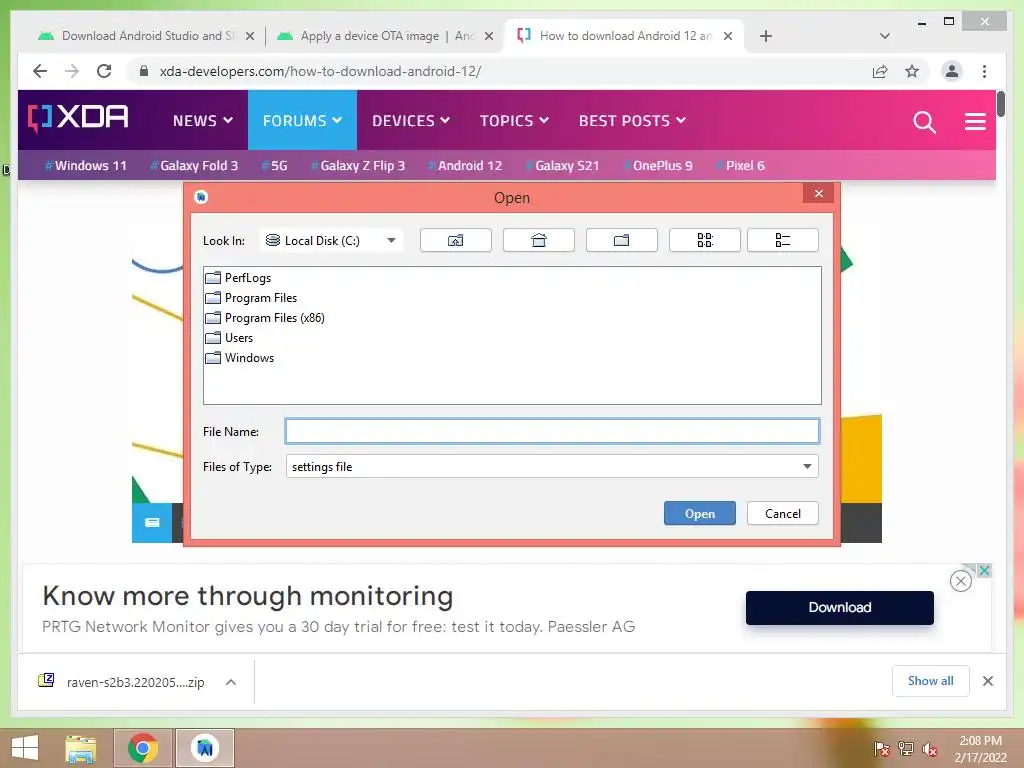
Task: Bookmark this page with the star
Action: [912, 71]
